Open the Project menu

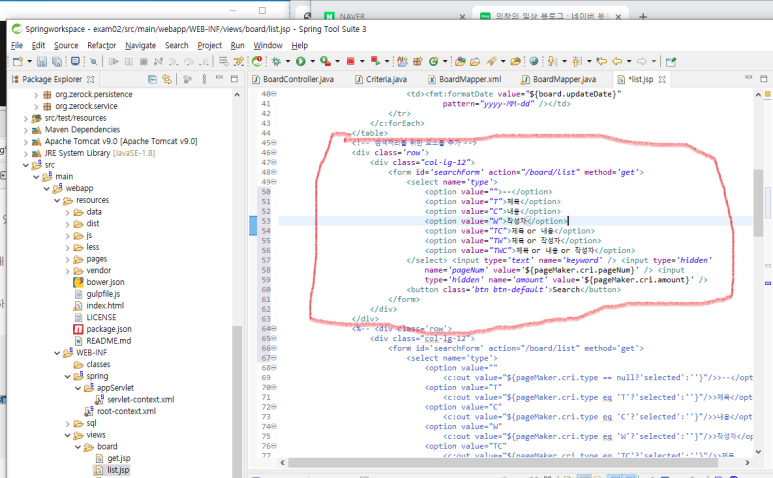(x=210, y=45)
